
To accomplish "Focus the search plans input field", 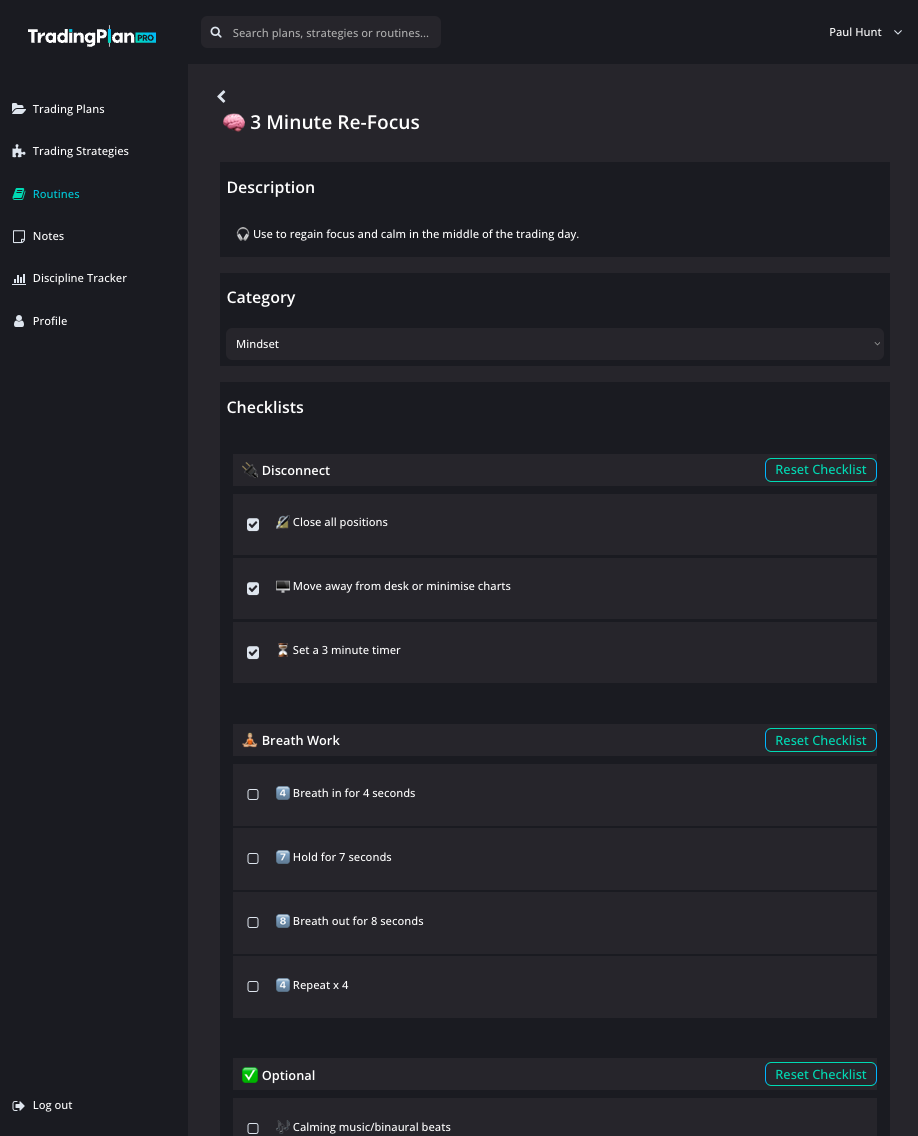I will (330, 33).
